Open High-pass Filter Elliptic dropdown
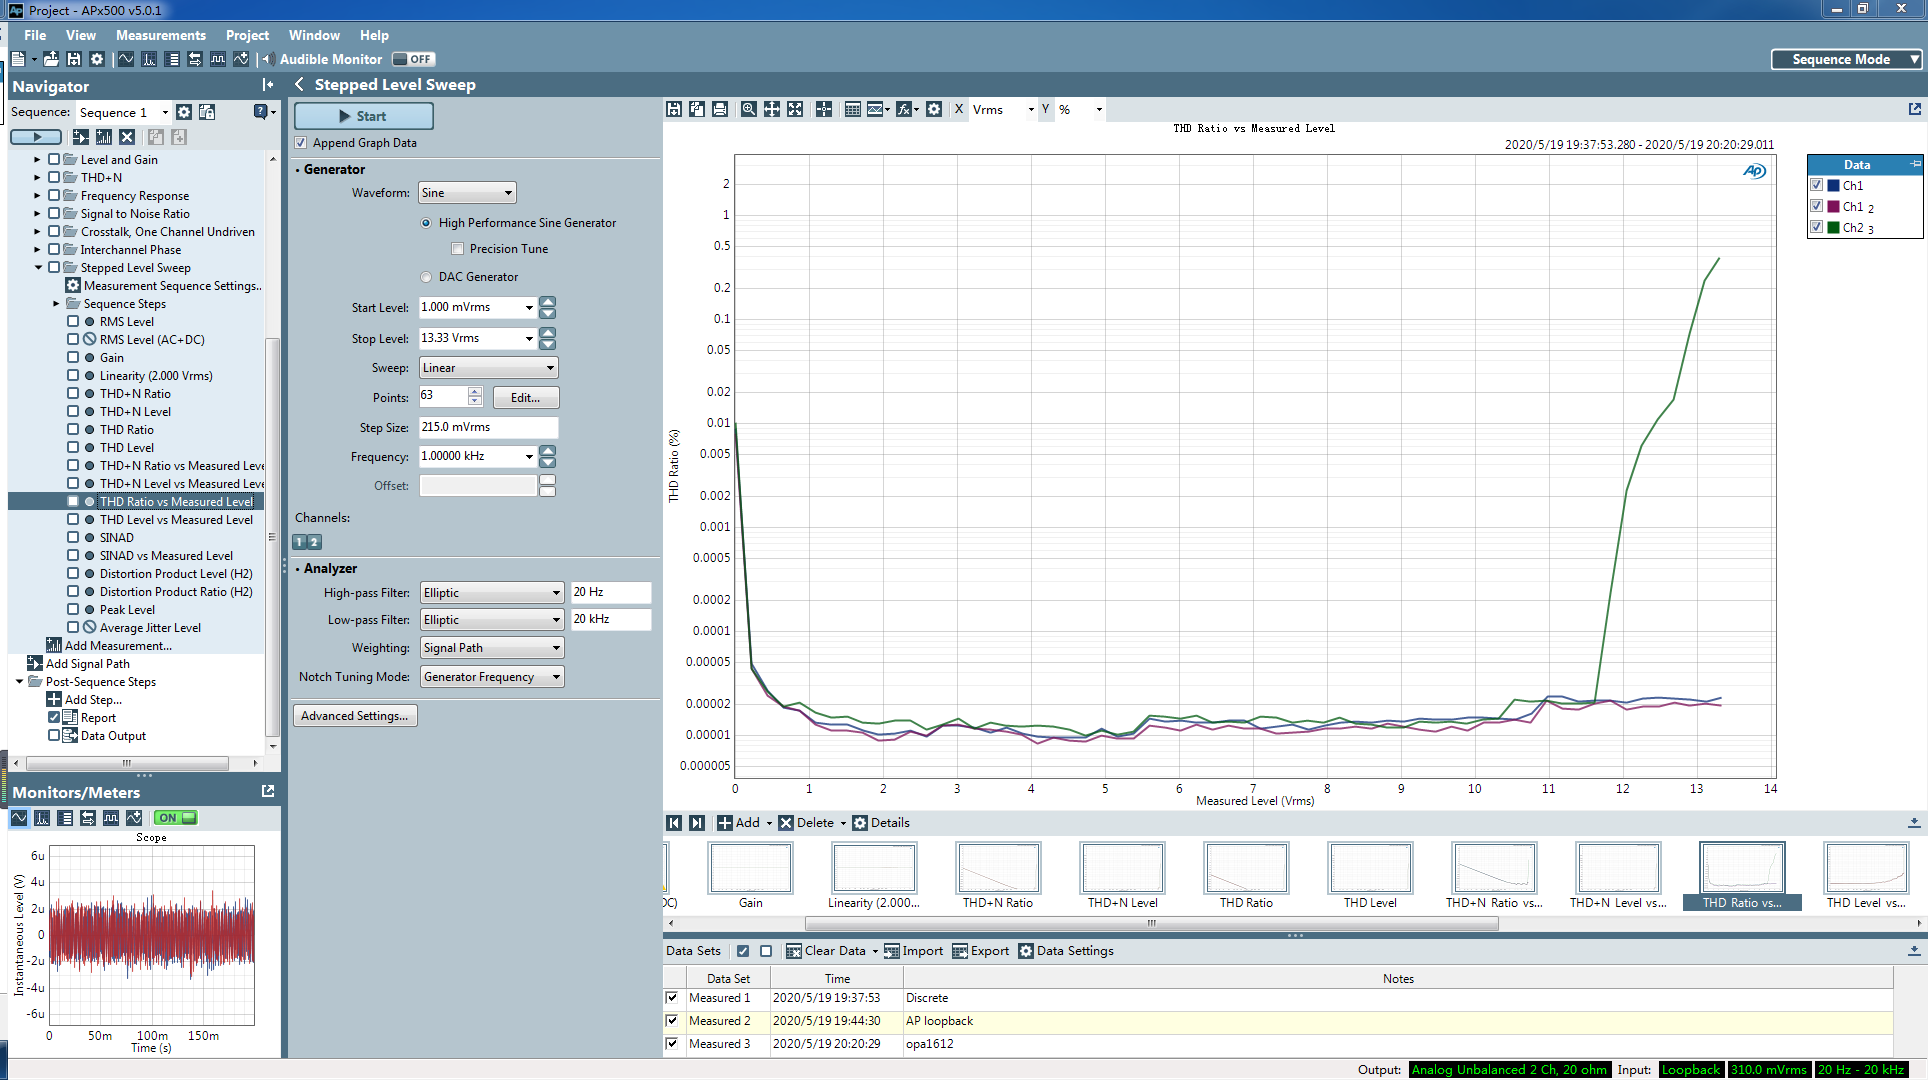1928x1080 pixels. (x=493, y=593)
